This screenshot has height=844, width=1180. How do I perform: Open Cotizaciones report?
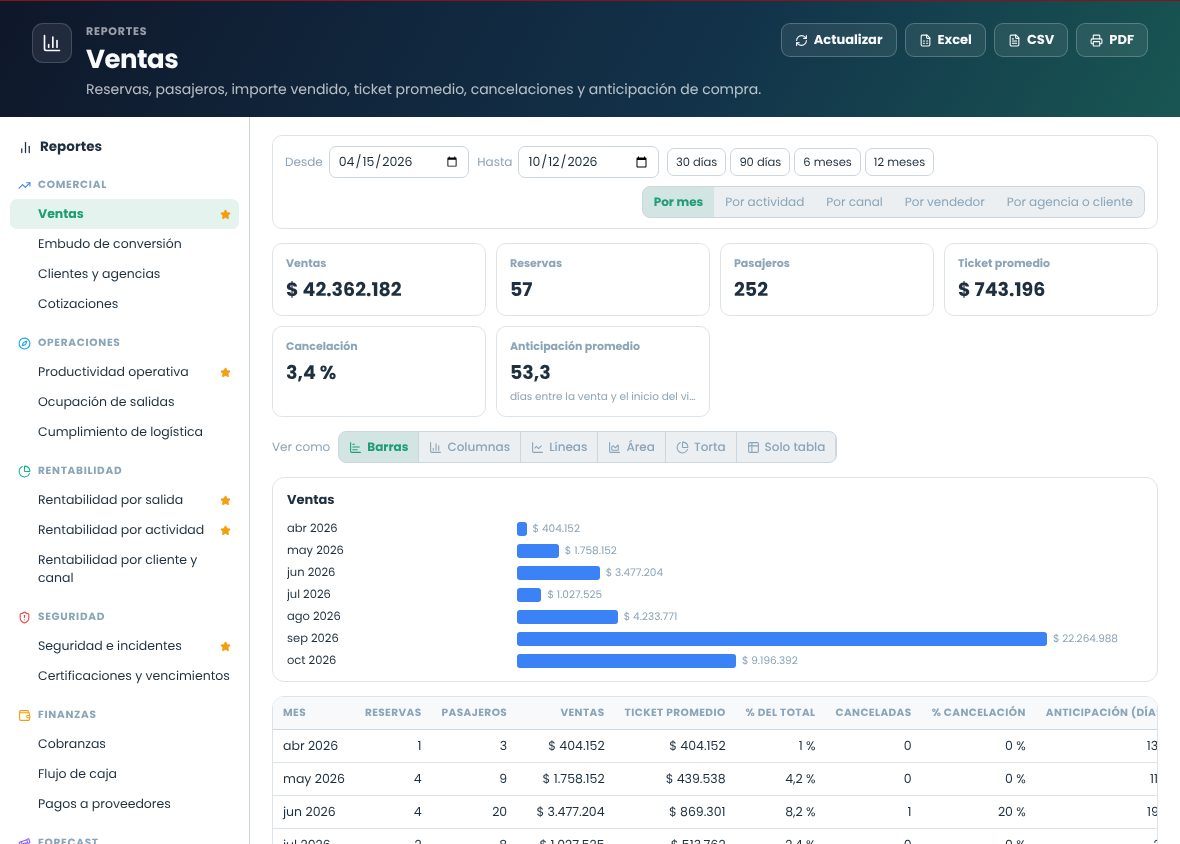point(124,304)
